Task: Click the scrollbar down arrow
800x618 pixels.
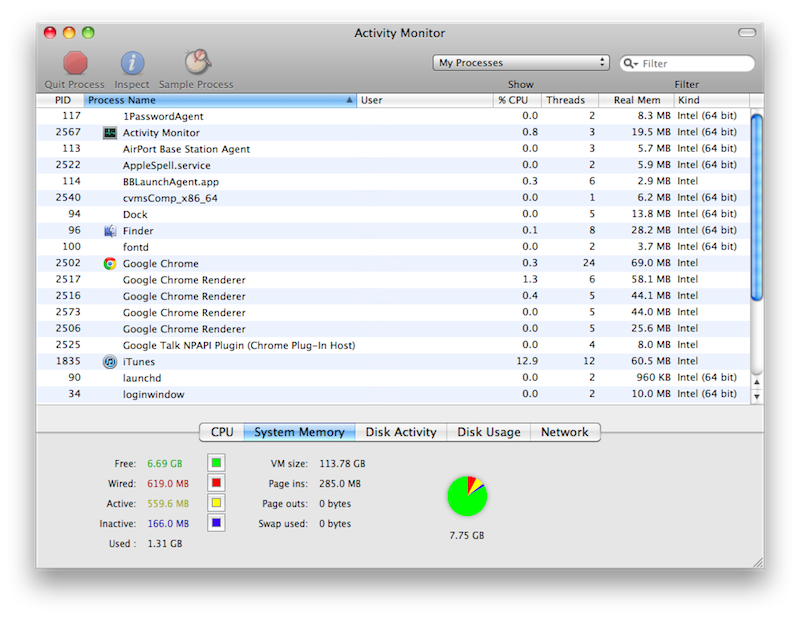Action: 757,396
